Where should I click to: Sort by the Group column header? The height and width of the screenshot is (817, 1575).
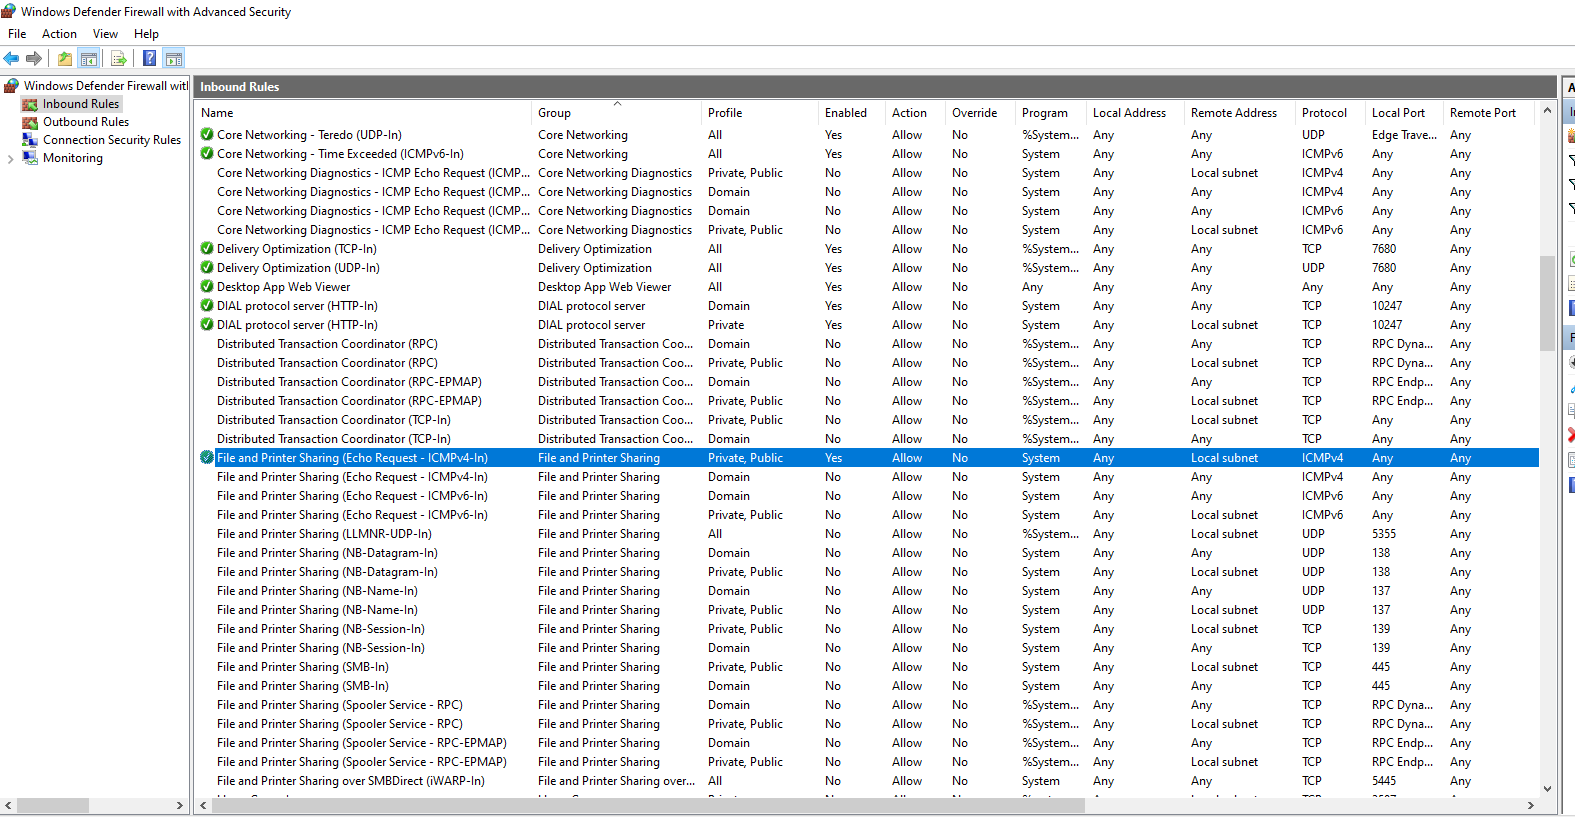[616, 113]
